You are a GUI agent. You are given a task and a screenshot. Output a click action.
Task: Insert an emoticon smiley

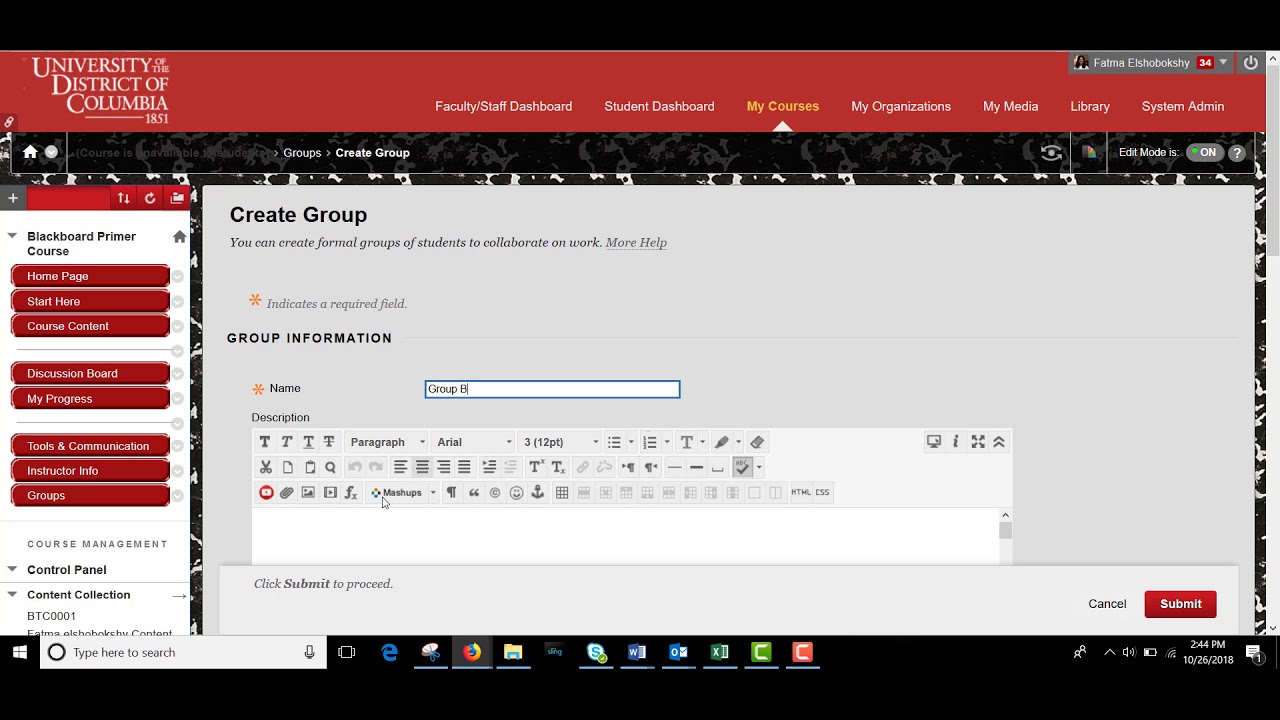[516, 492]
